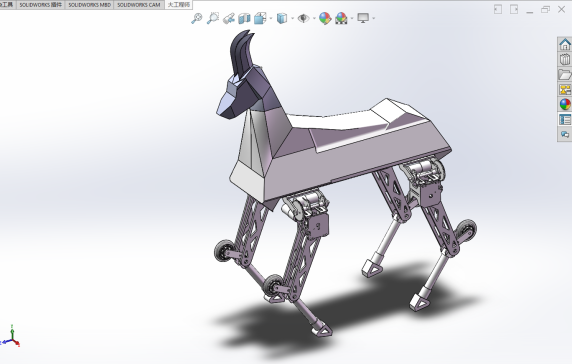
Task: Switch to the SOLIDWORKS CAM tab
Action: point(139,5)
